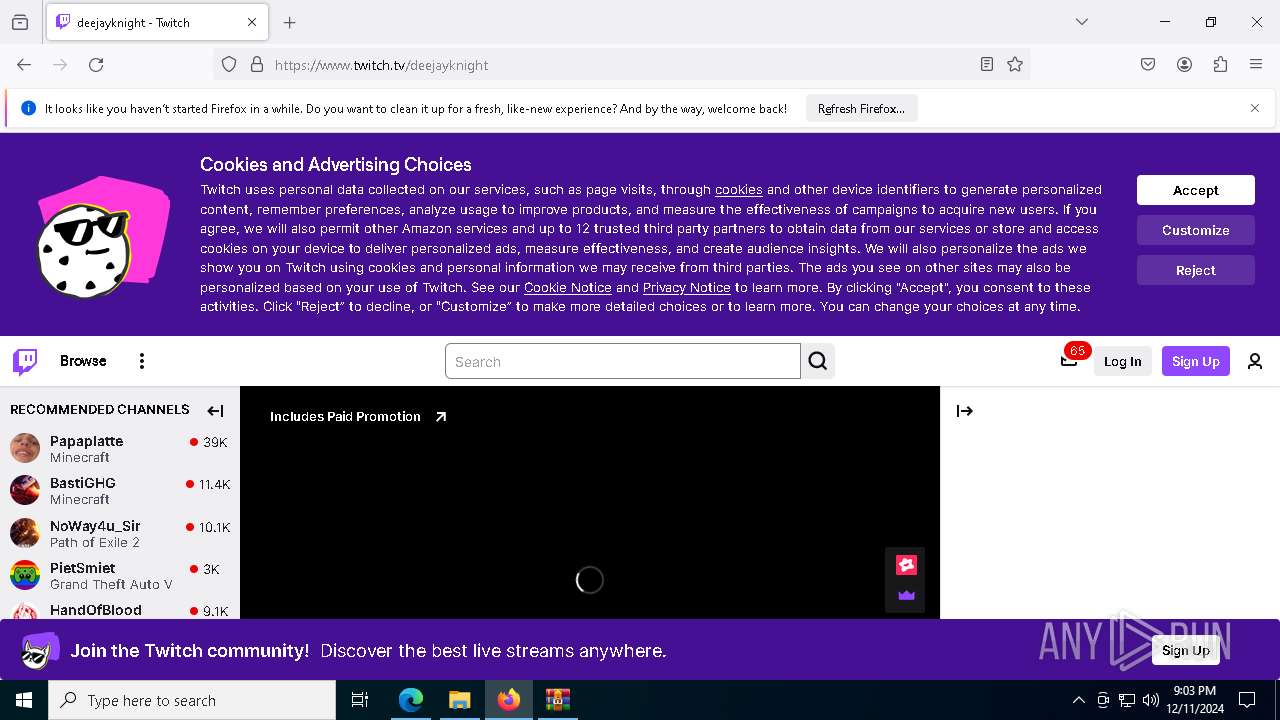Viewport: 1280px width, 720px height.
Task: Click the purple crown icon on the player
Action: pos(906,595)
